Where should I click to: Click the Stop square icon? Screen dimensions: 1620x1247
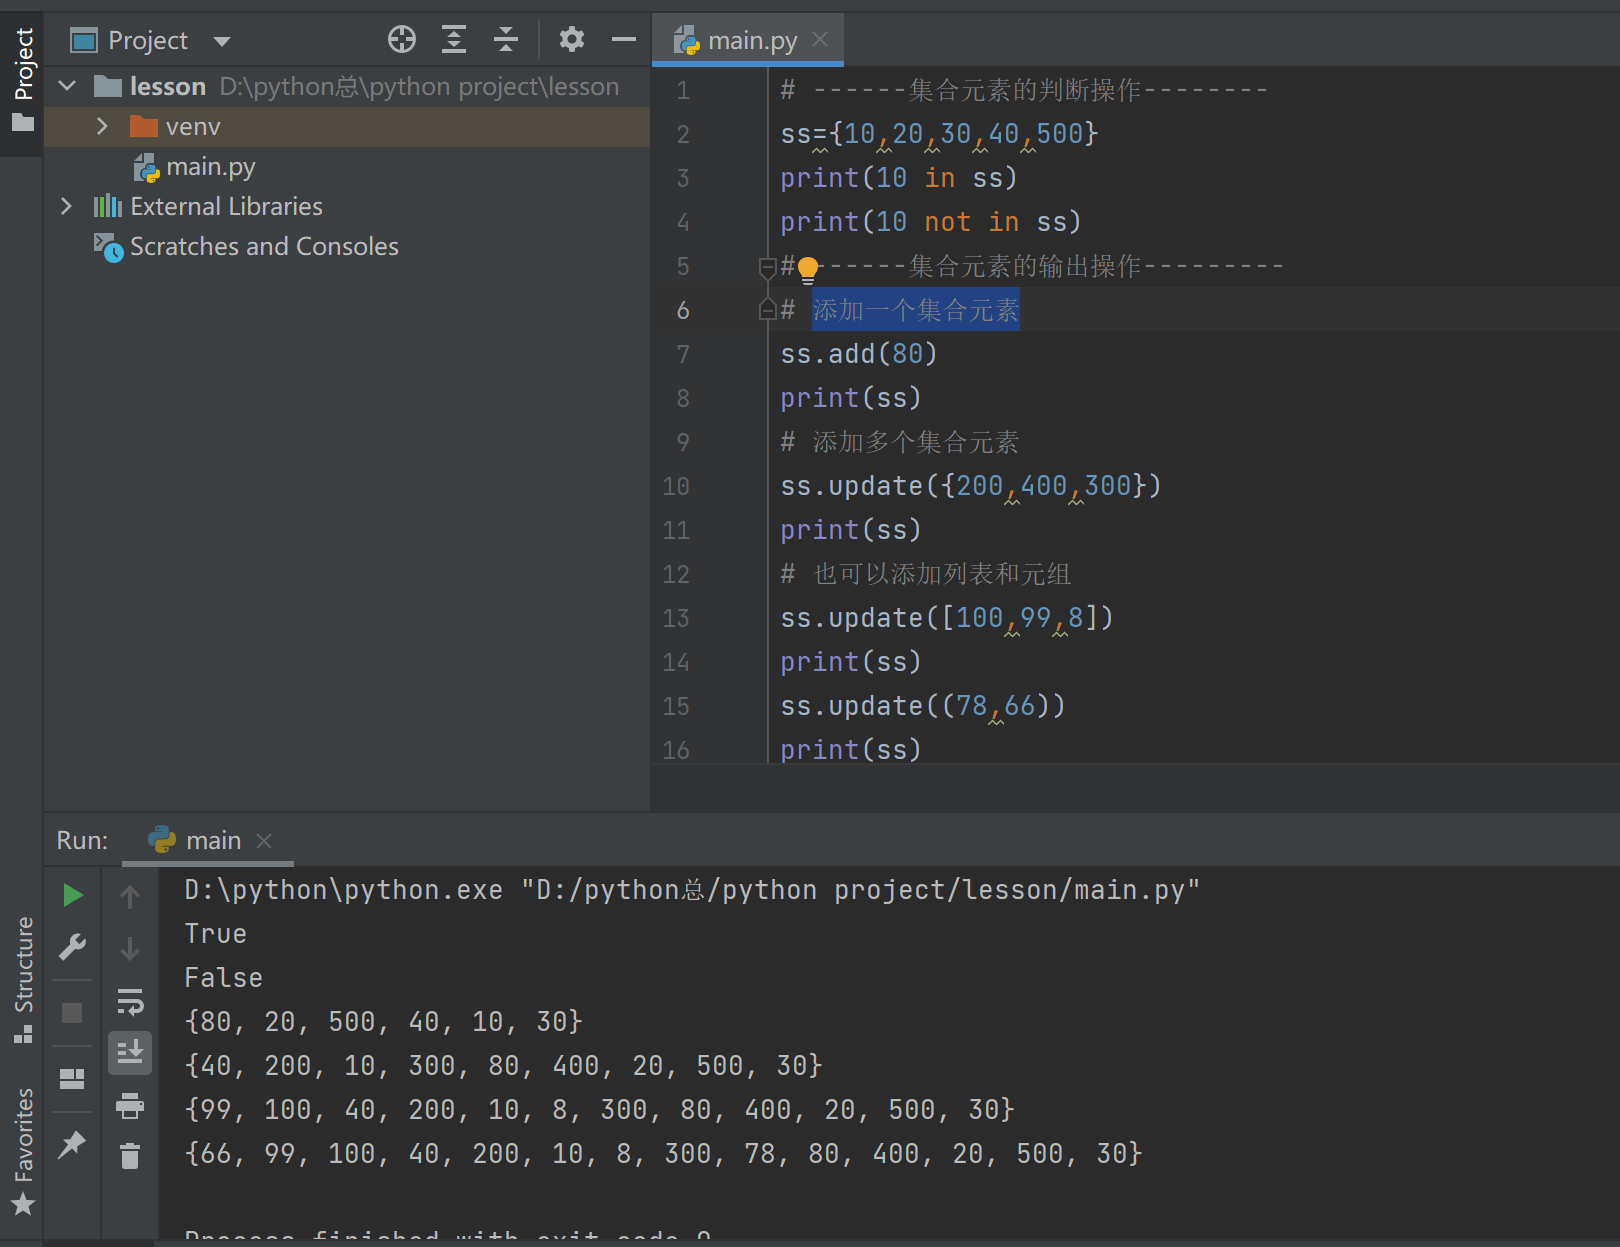click(x=72, y=1013)
